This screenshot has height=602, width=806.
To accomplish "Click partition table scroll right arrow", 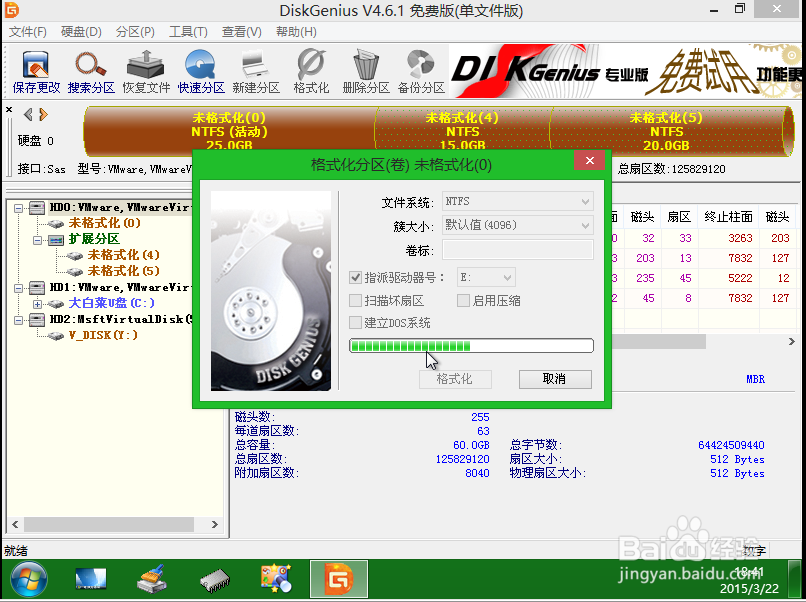I will tap(792, 341).
